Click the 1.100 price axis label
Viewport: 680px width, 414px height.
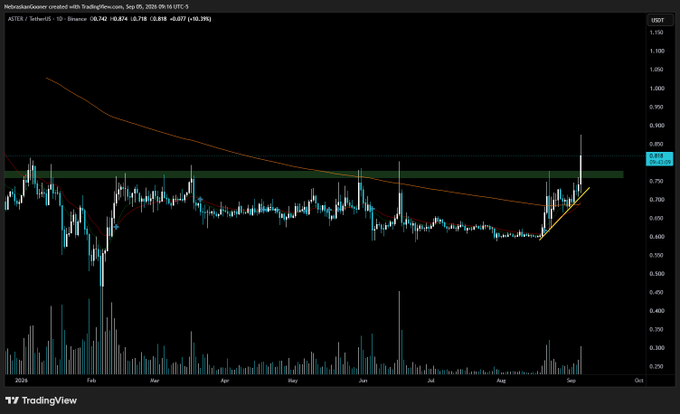[x=657, y=51]
